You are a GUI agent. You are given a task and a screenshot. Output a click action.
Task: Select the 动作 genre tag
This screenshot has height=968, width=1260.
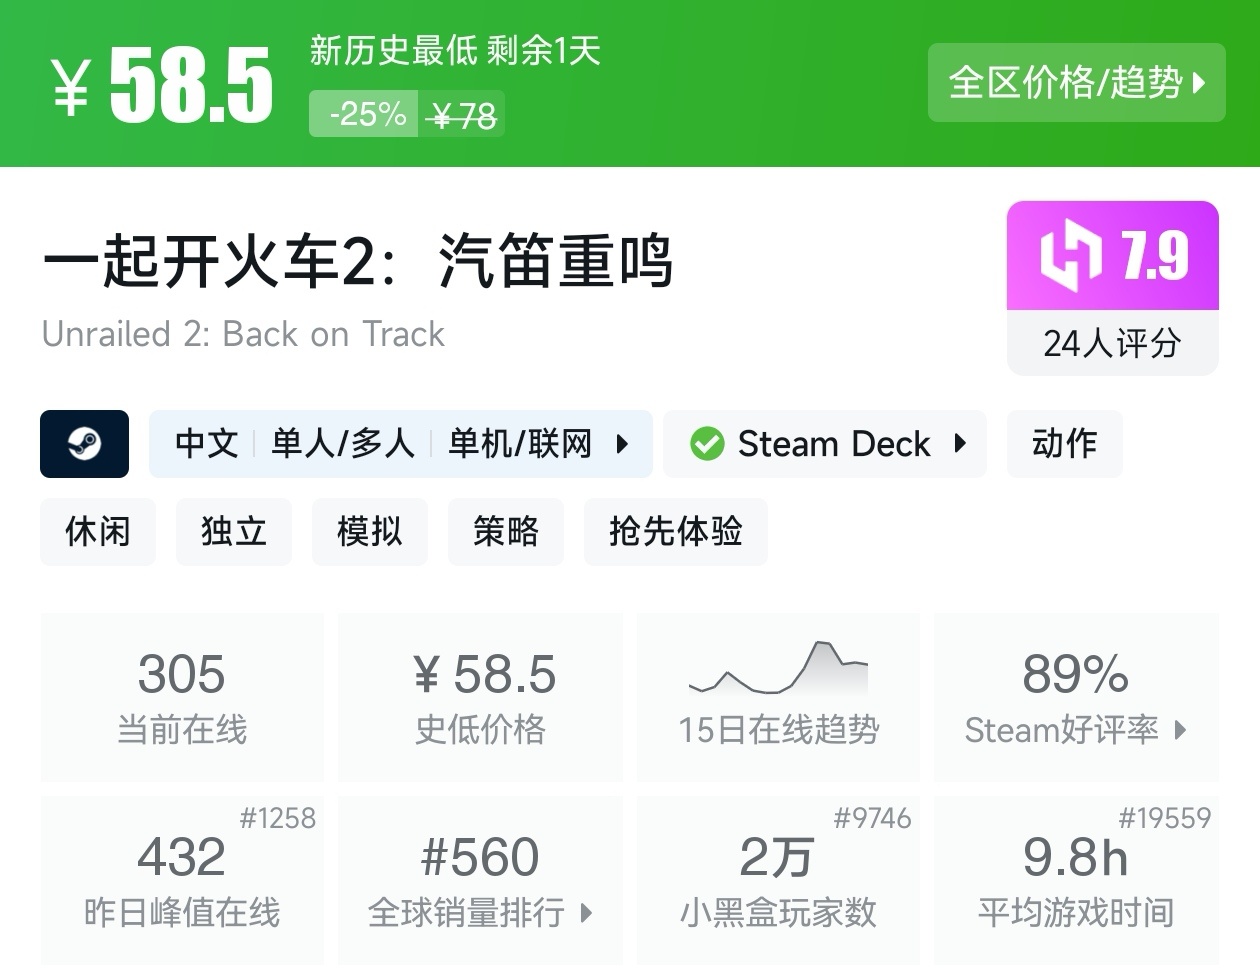[1064, 444]
